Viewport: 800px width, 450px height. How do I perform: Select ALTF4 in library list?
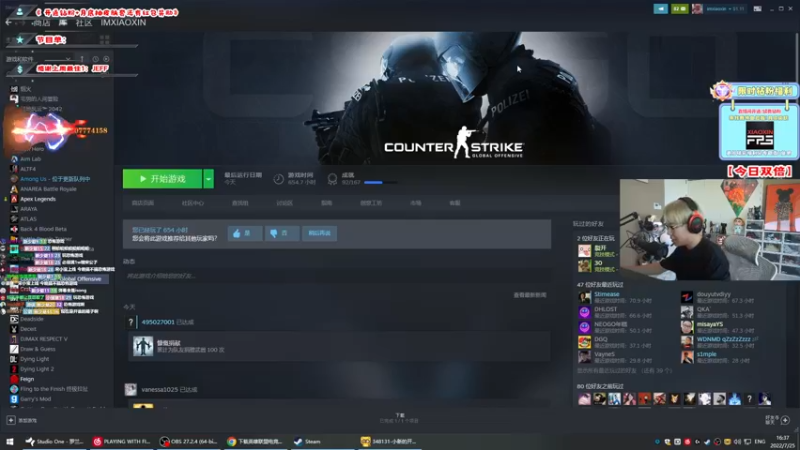pyautogui.click(x=28, y=169)
